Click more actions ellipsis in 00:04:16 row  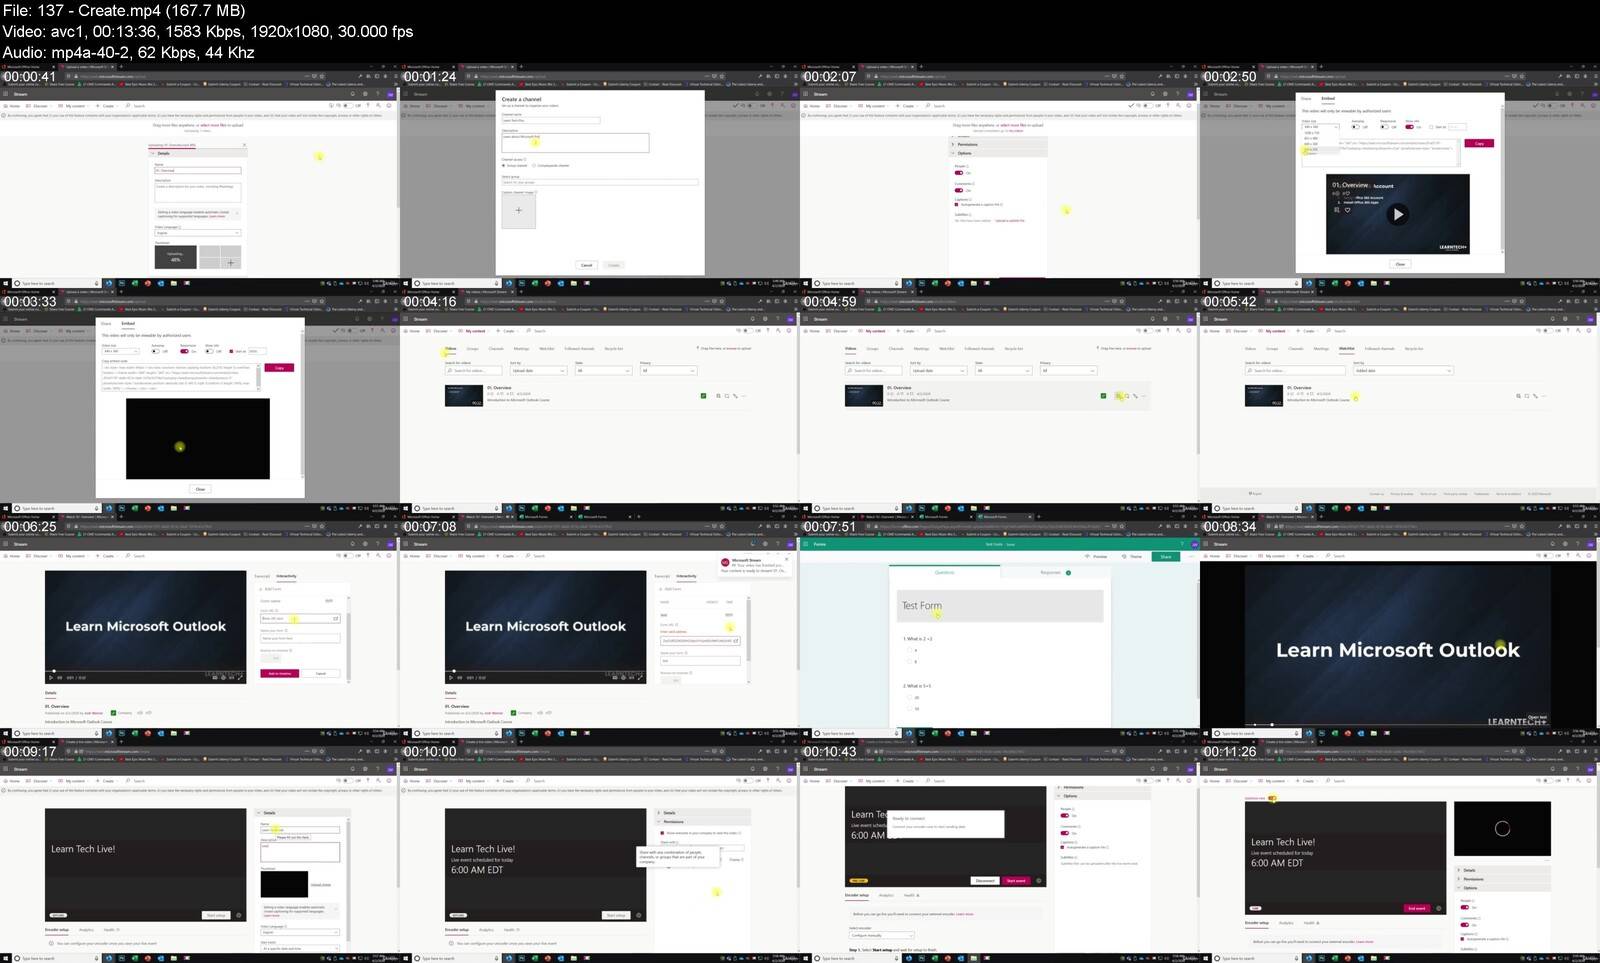coord(744,396)
